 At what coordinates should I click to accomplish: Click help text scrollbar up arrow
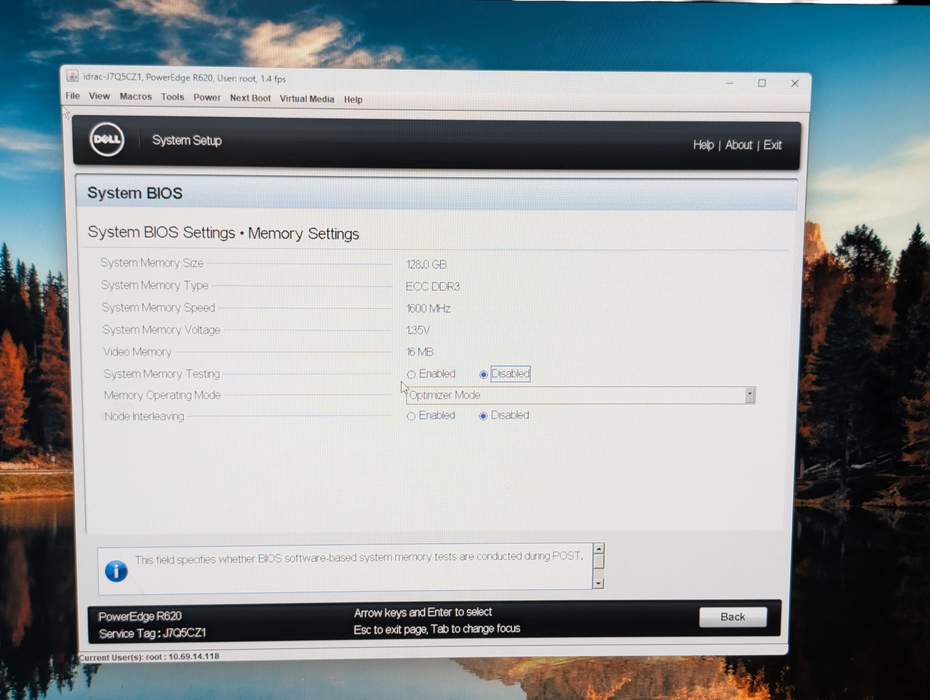[598, 549]
